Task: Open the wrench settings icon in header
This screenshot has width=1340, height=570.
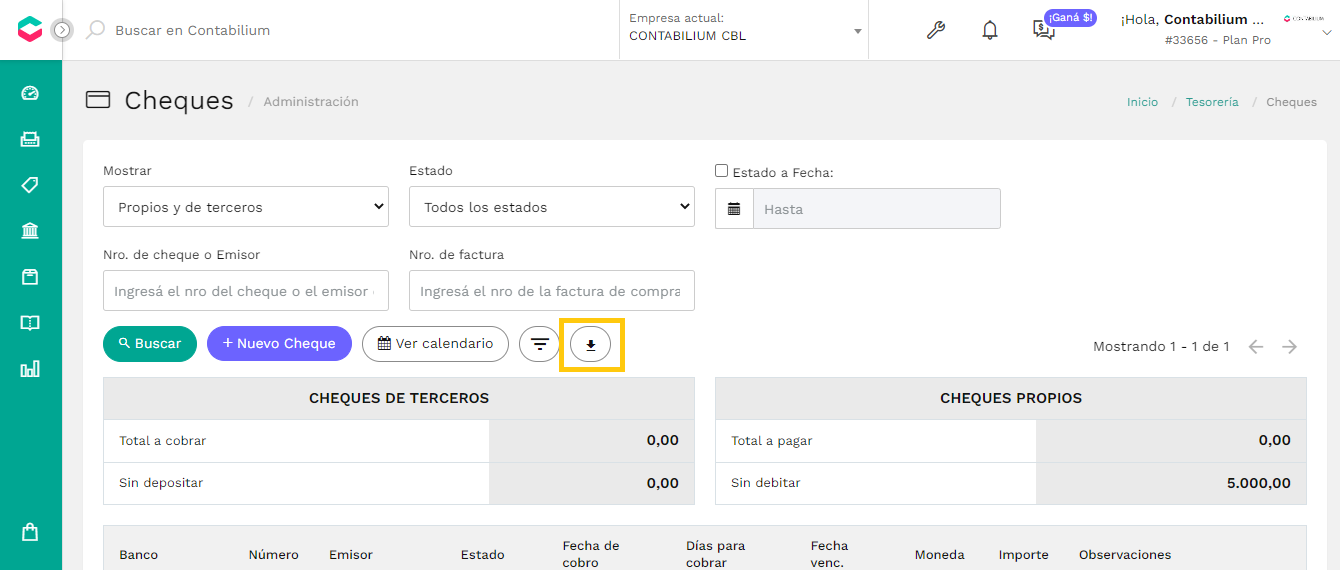Action: pos(936,30)
